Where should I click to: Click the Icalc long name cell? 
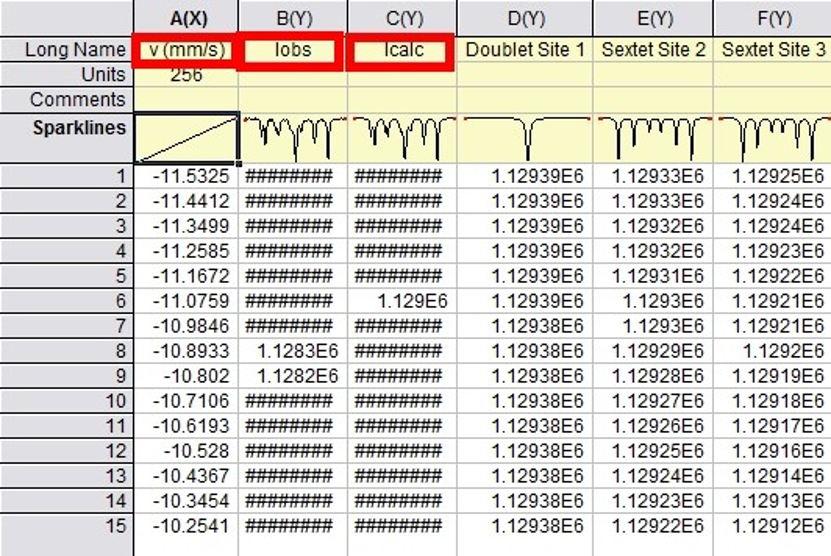pos(402,50)
